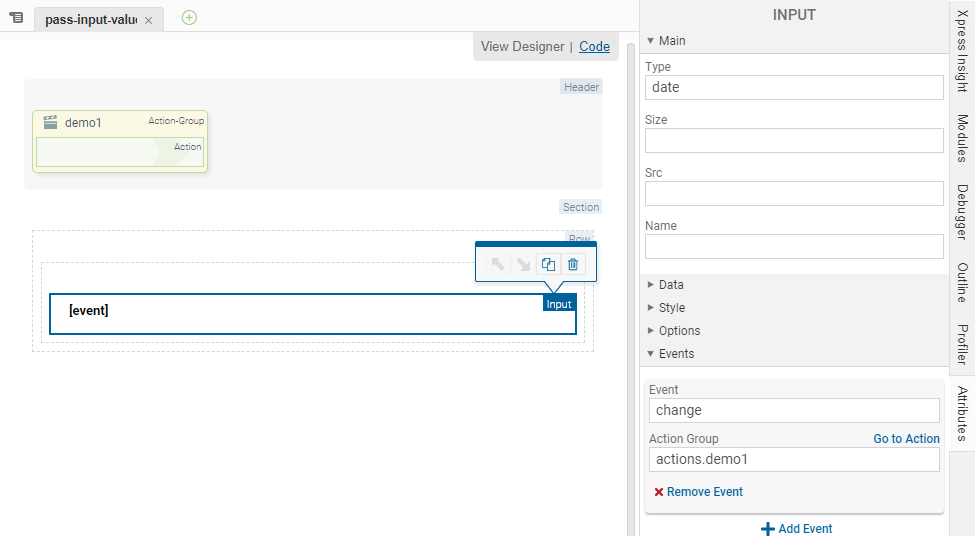The height and width of the screenshot is (536, 976).
Task: Click the move up-left arrow icon
Action: [497, 265]
